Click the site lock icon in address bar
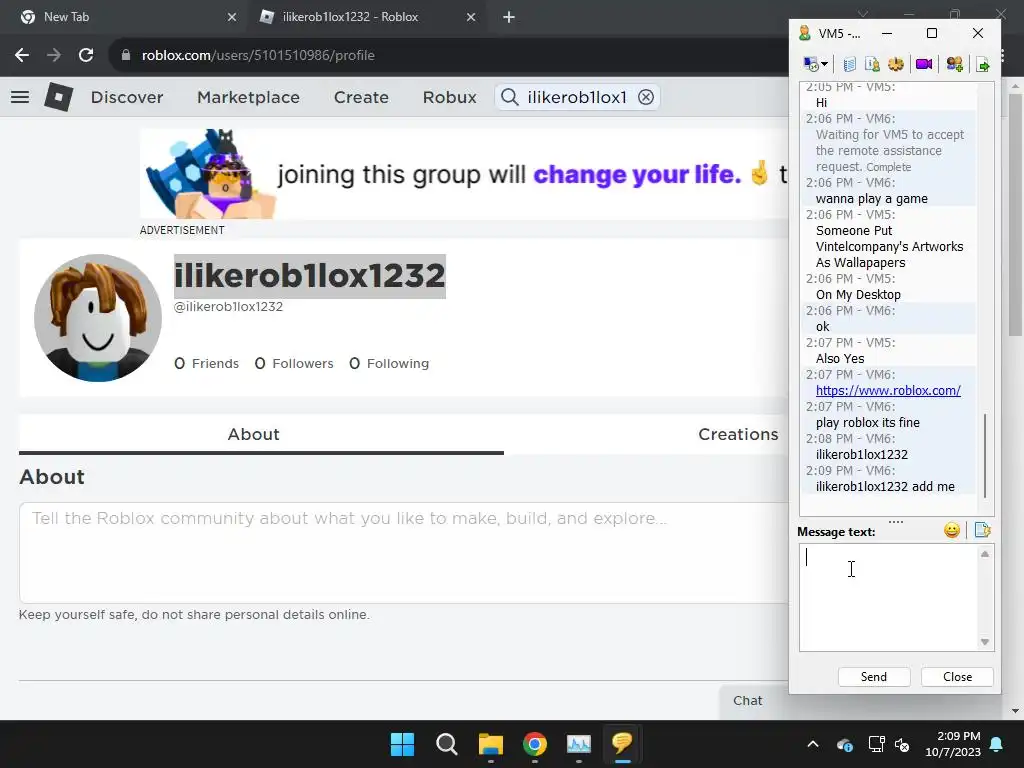The height and width of the screenshot is (768, 1024). pos(126,55)
